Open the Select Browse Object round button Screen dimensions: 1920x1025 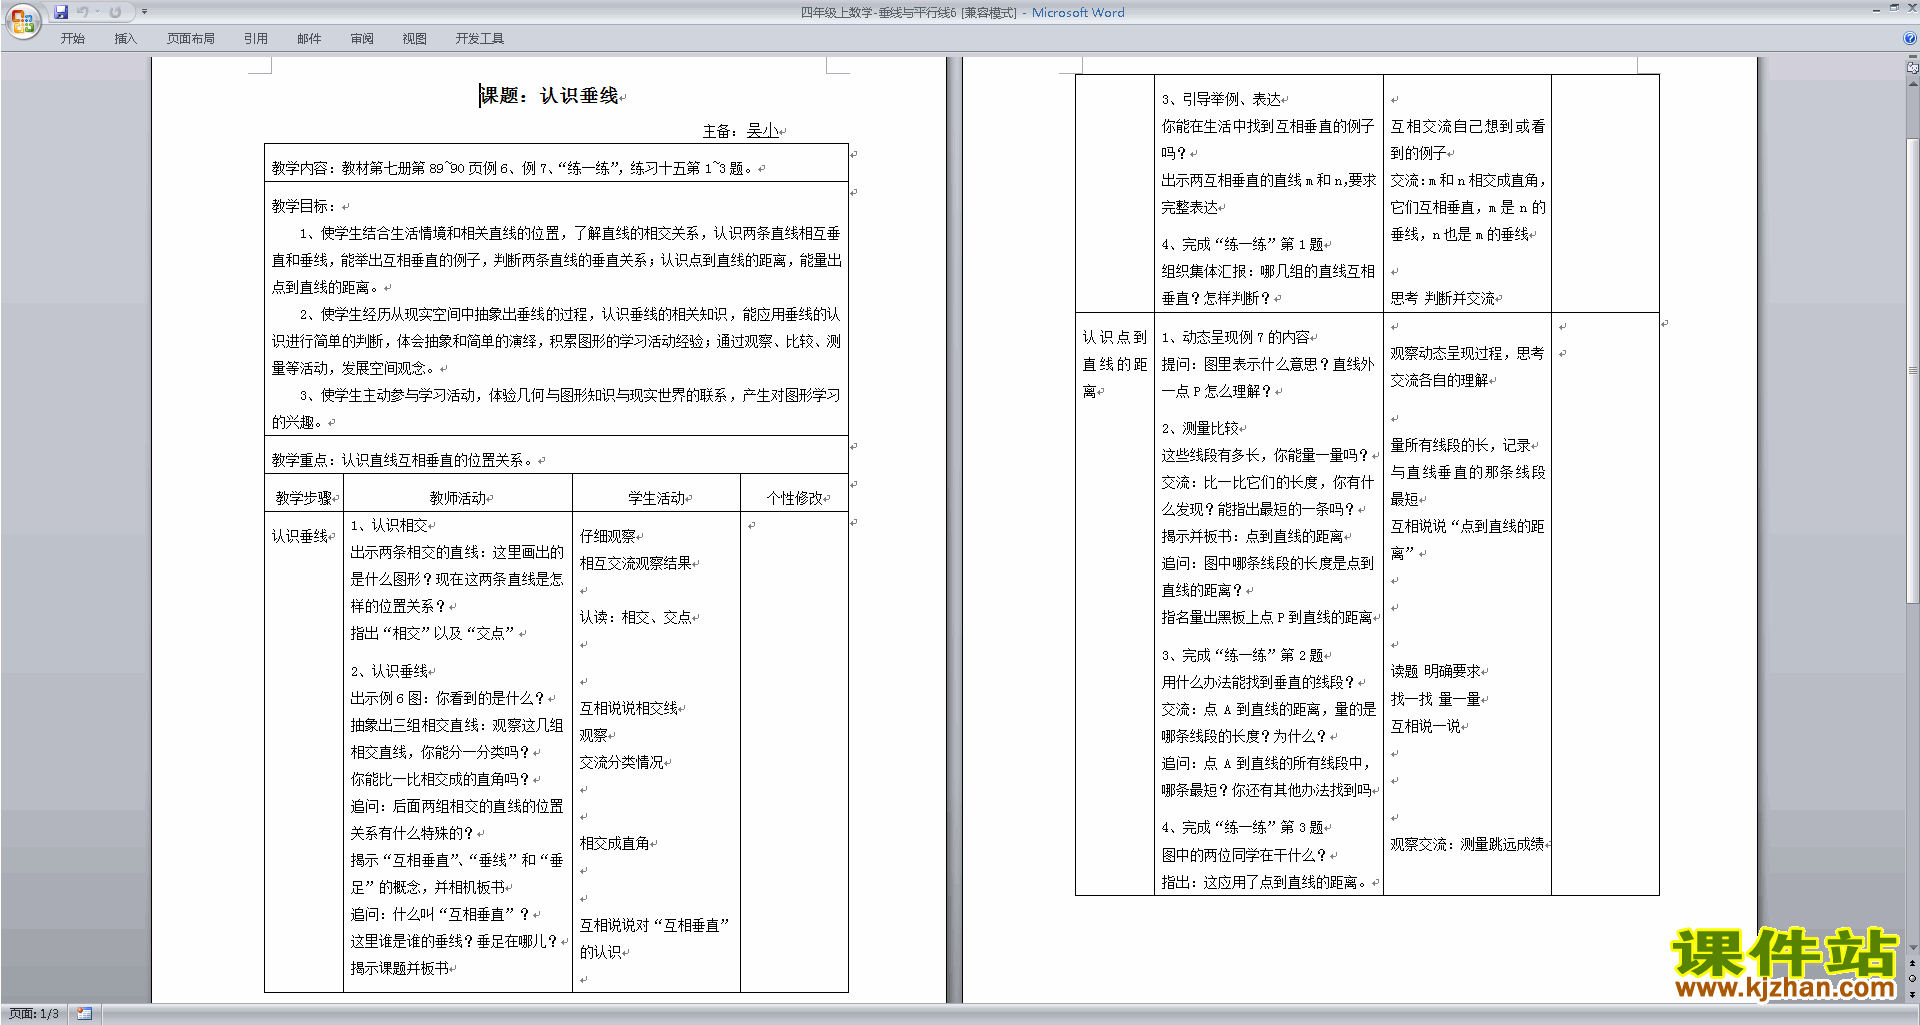(x=1913, y=979)
